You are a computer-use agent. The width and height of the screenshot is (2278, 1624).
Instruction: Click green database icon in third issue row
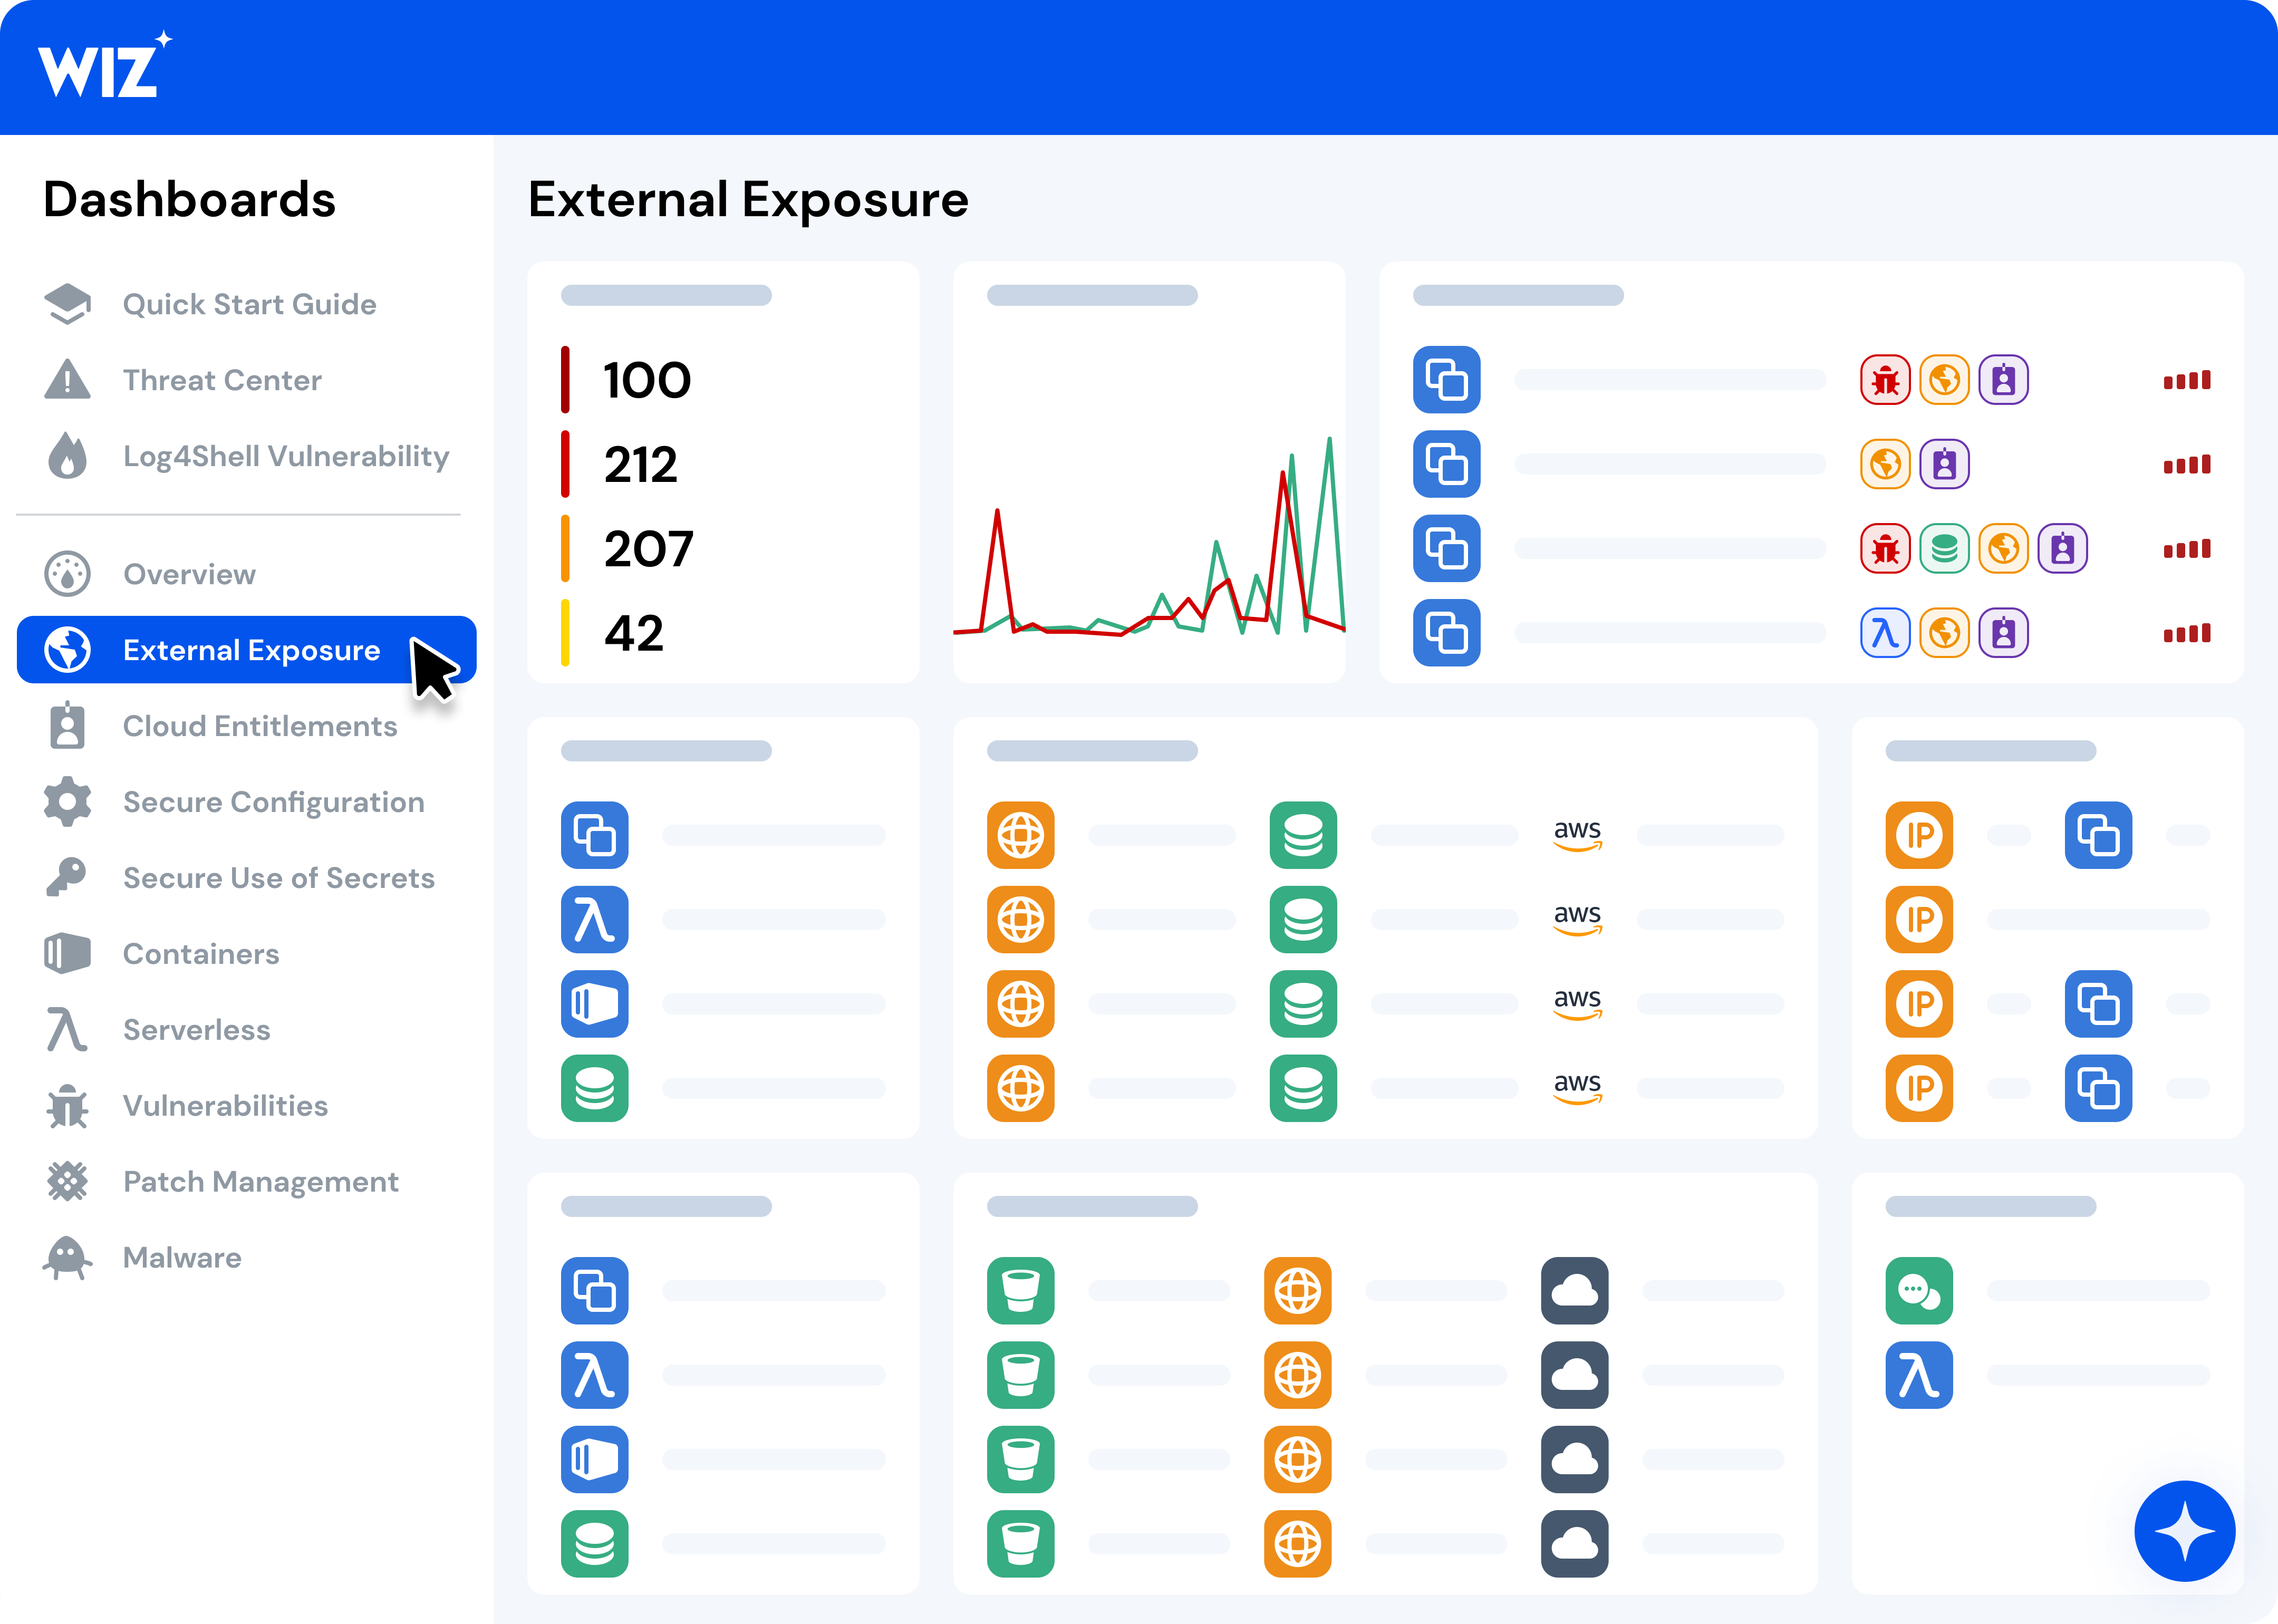click(x=1944, y=549)
